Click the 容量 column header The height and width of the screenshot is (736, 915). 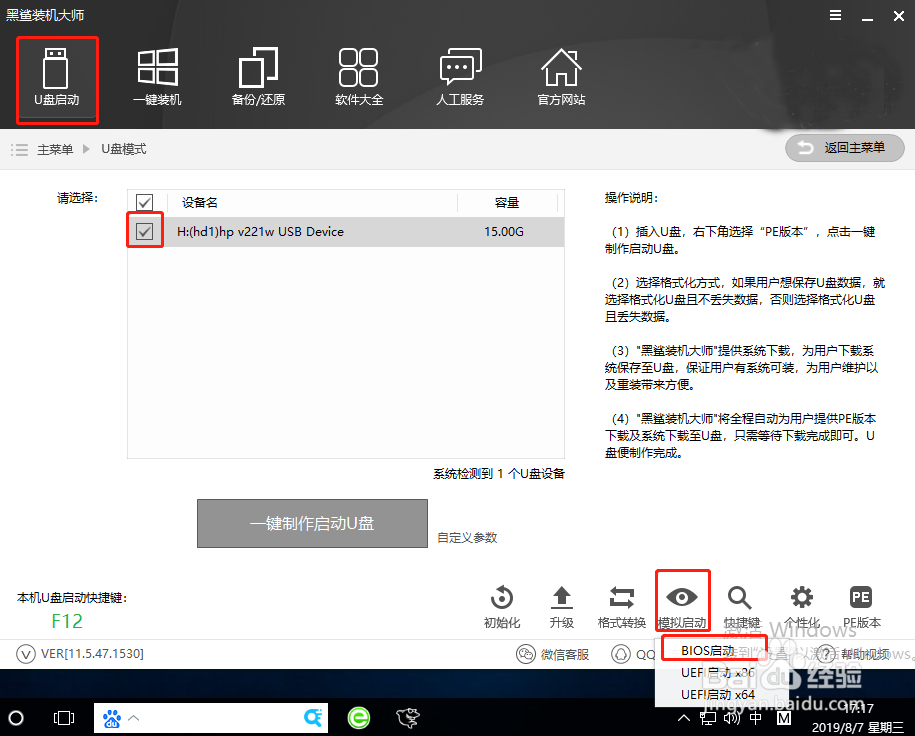click(x=507, y=203)
